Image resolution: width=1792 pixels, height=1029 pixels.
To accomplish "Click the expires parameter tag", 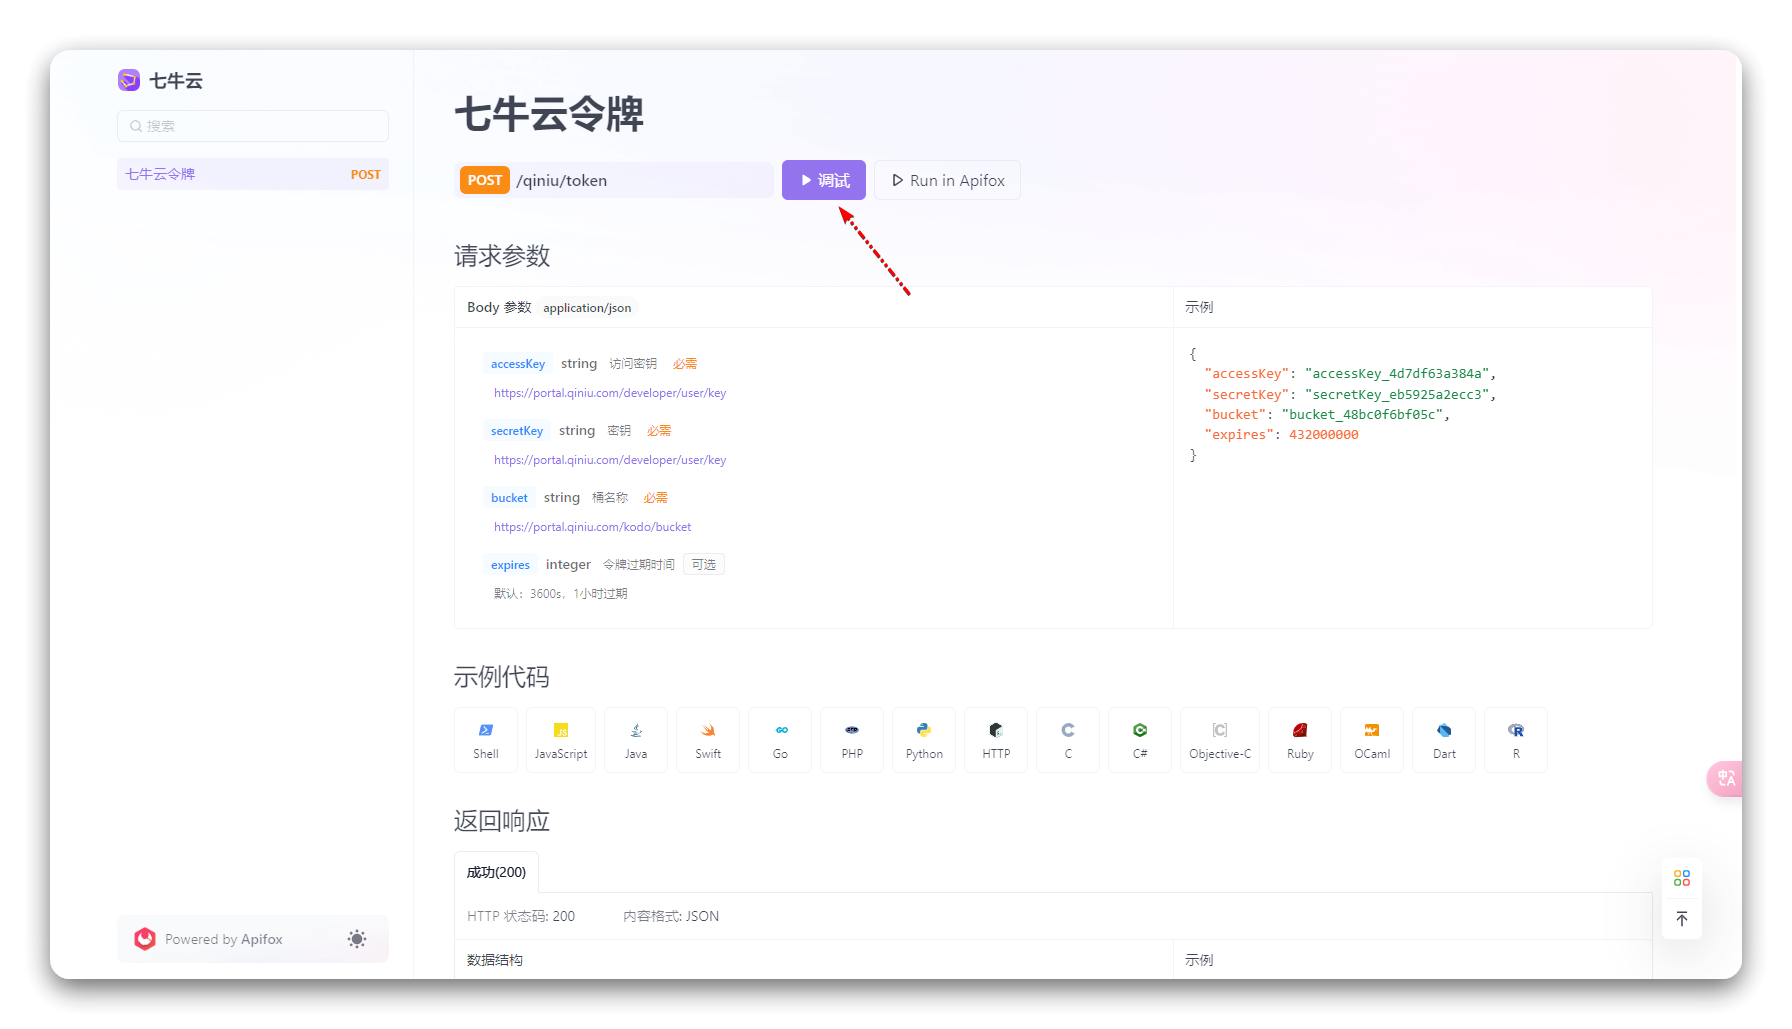I will pos(510,565).
